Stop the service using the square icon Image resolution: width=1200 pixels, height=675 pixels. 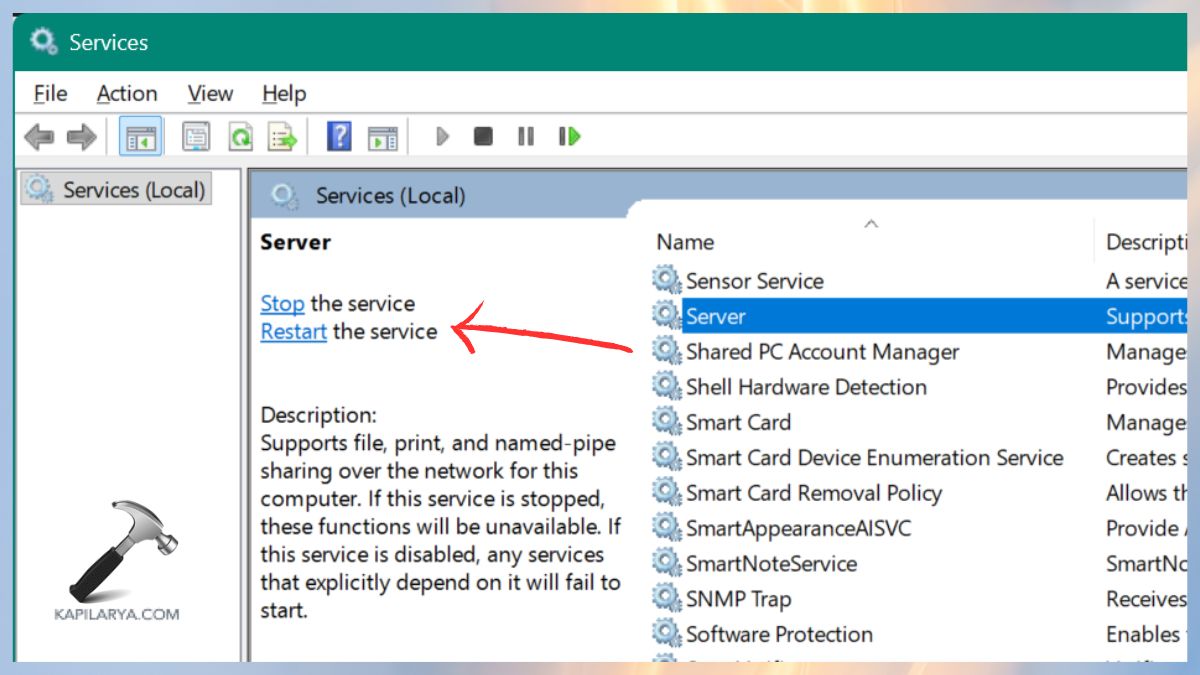pos(483,136)
